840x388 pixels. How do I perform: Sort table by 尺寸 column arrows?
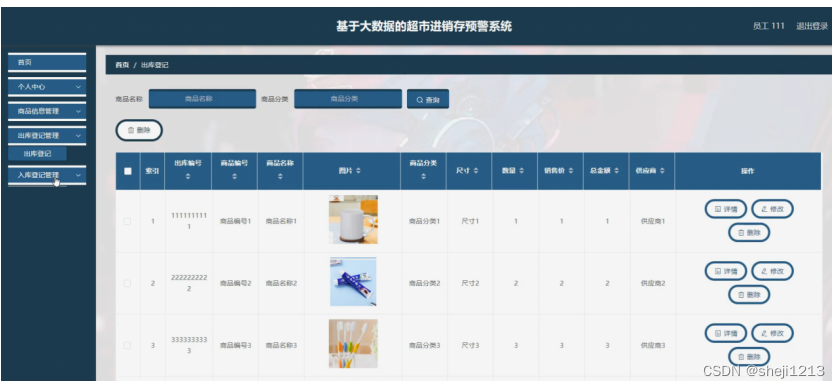click(x=476, y=171)
